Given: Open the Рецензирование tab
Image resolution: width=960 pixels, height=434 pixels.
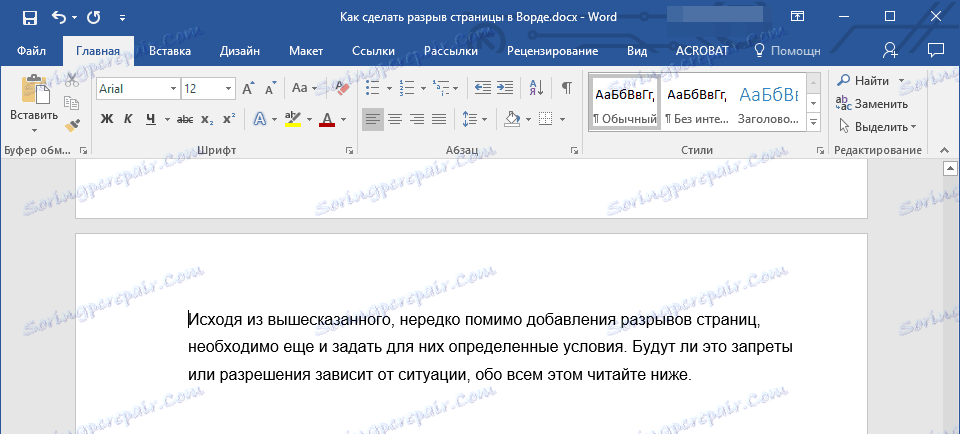Looking at the screenshot, I should pos(553,51).
